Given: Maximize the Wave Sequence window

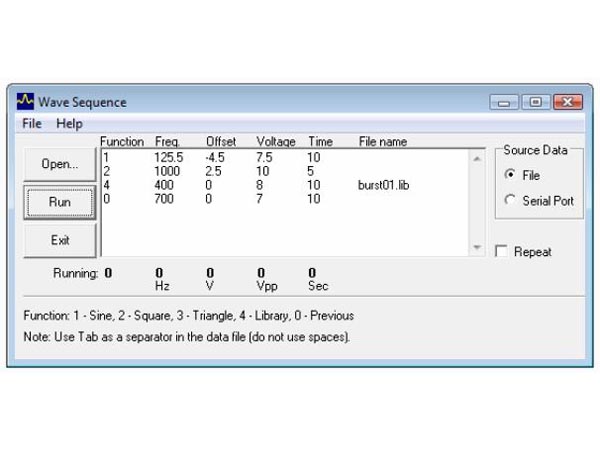Looking at the screenshot, I should tap(535, 102).
